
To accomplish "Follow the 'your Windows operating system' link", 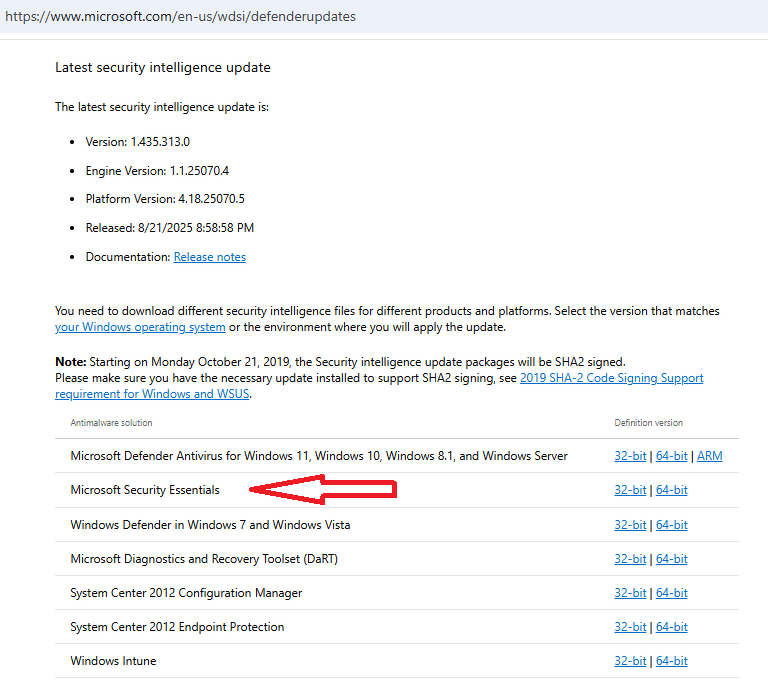I will tap(140, 327).
